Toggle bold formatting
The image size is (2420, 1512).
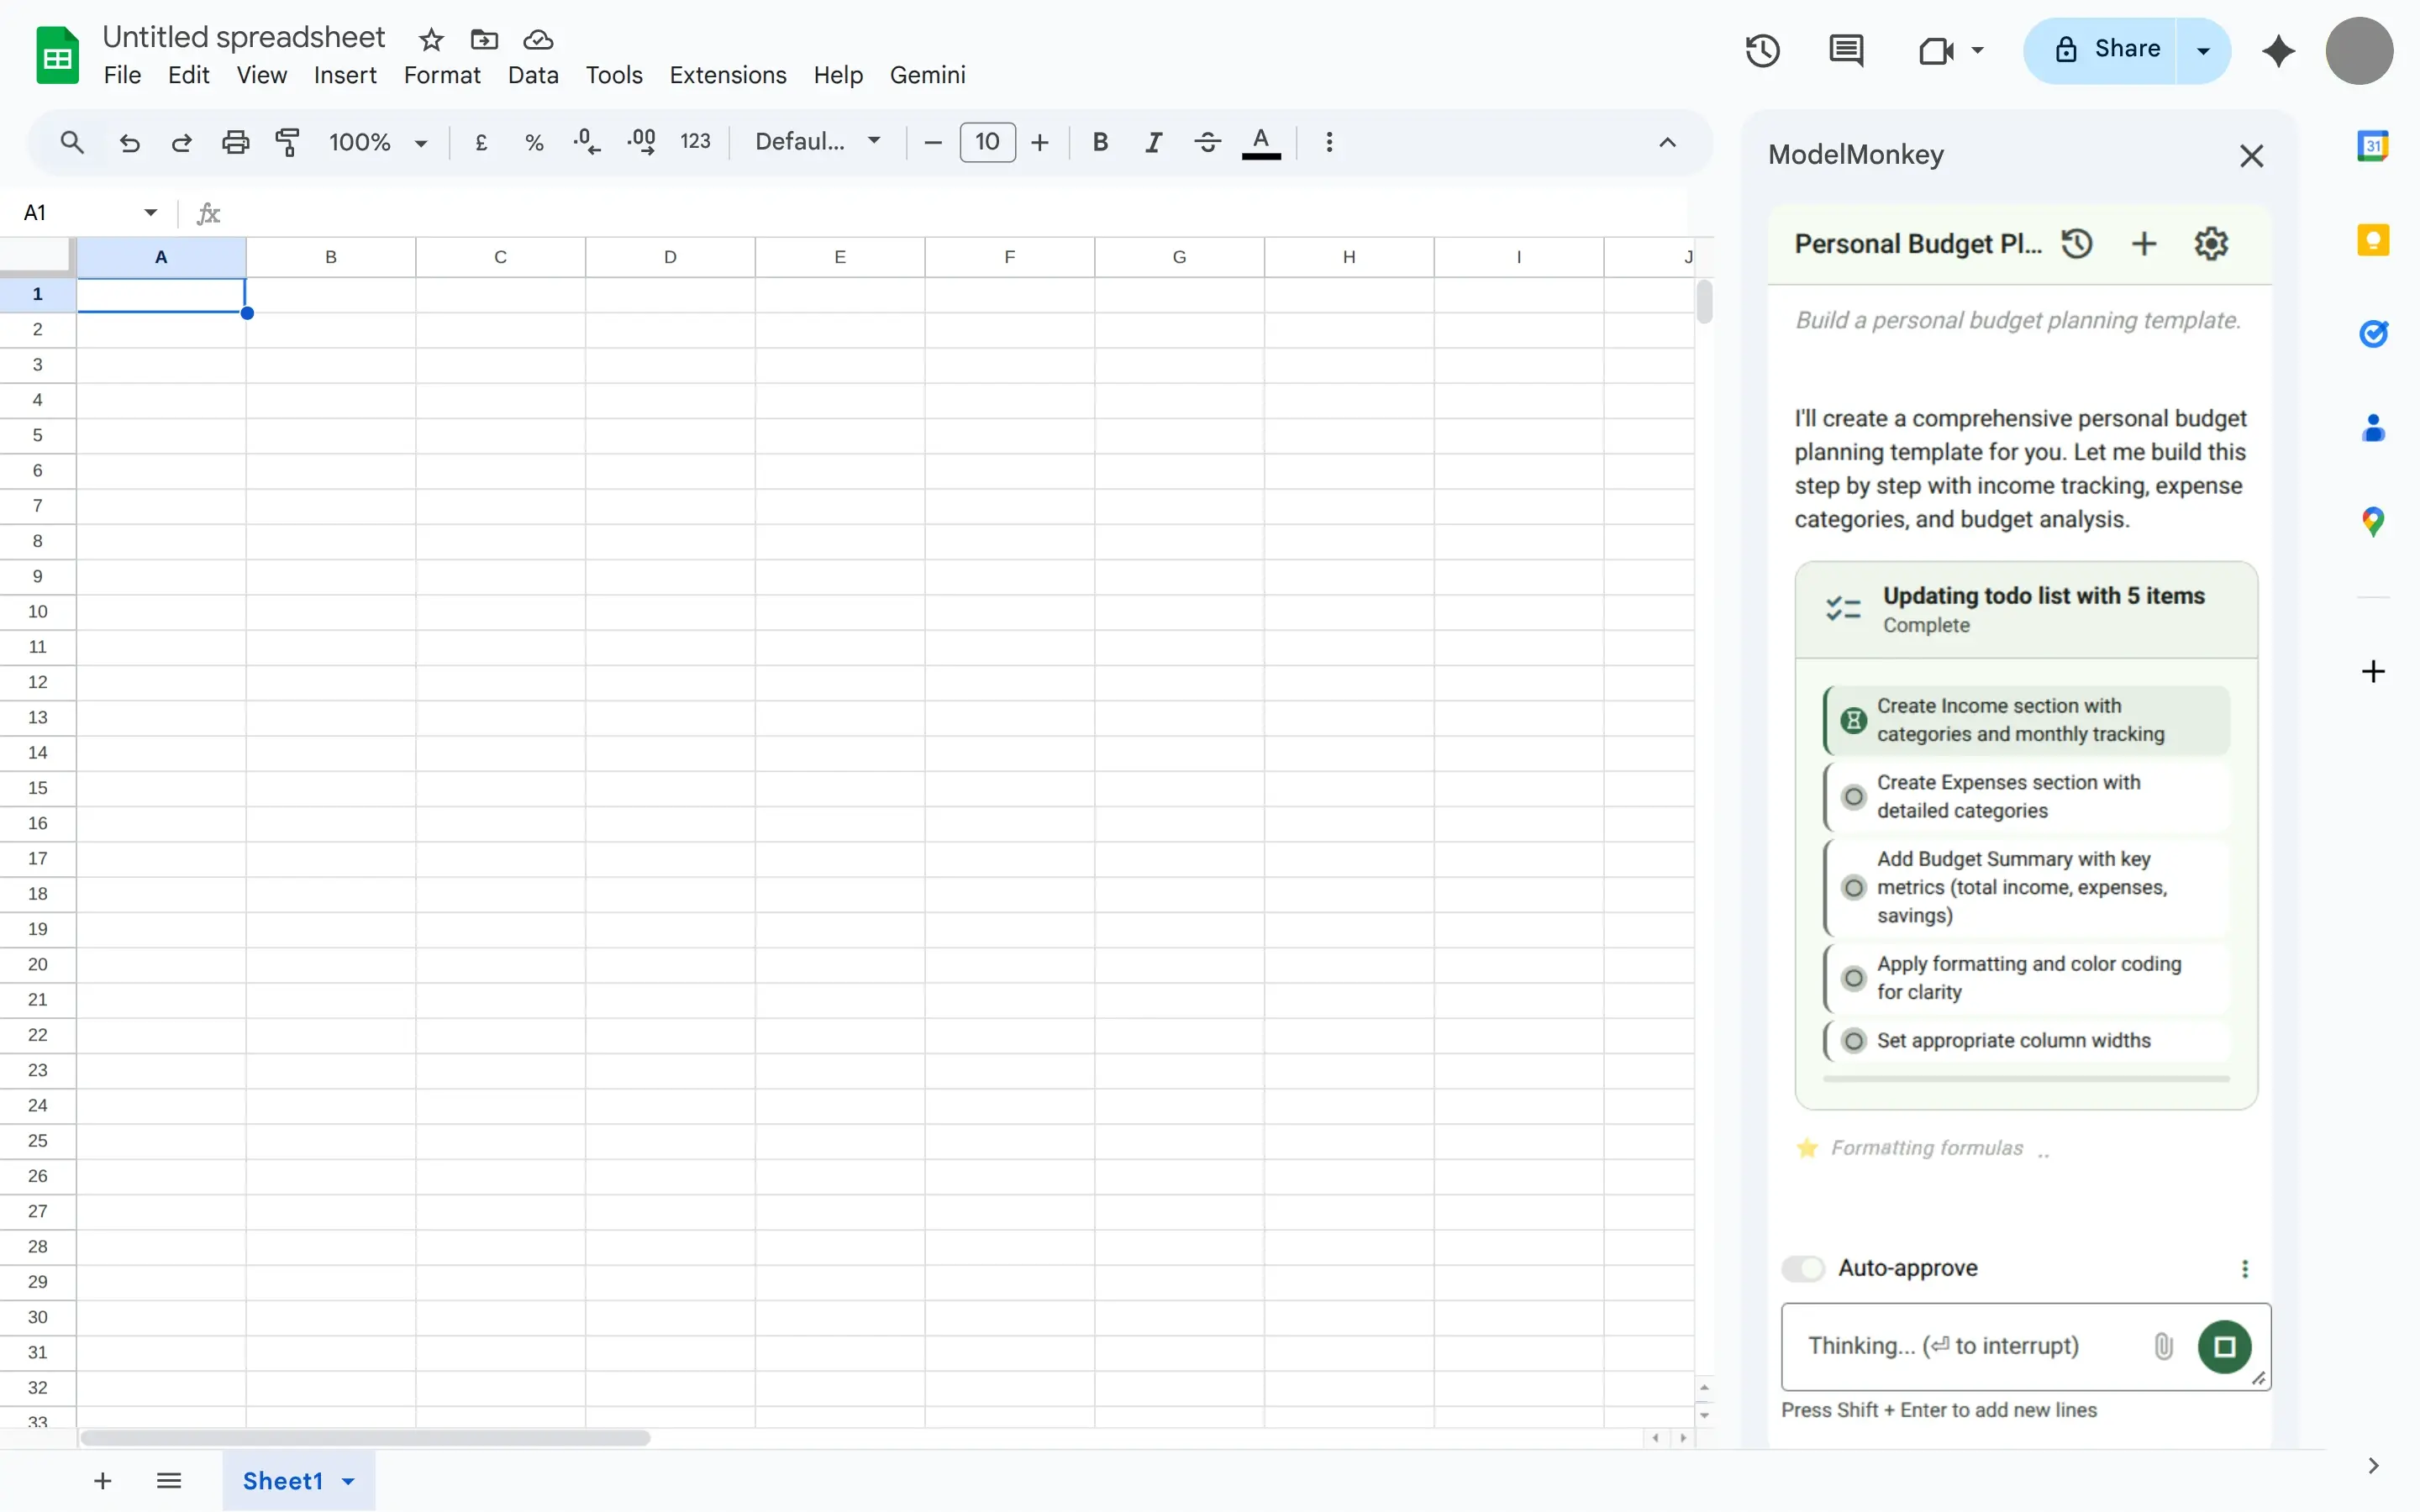(x=1100, y=142)
